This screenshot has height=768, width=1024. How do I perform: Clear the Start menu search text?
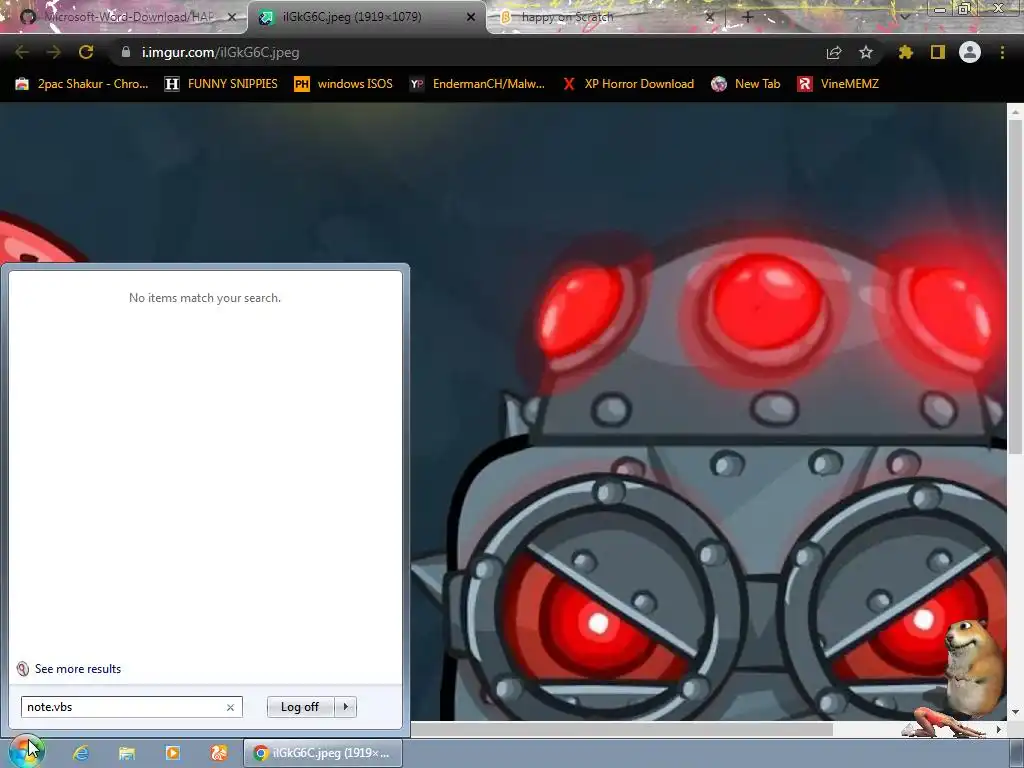[x=231, y=707]
